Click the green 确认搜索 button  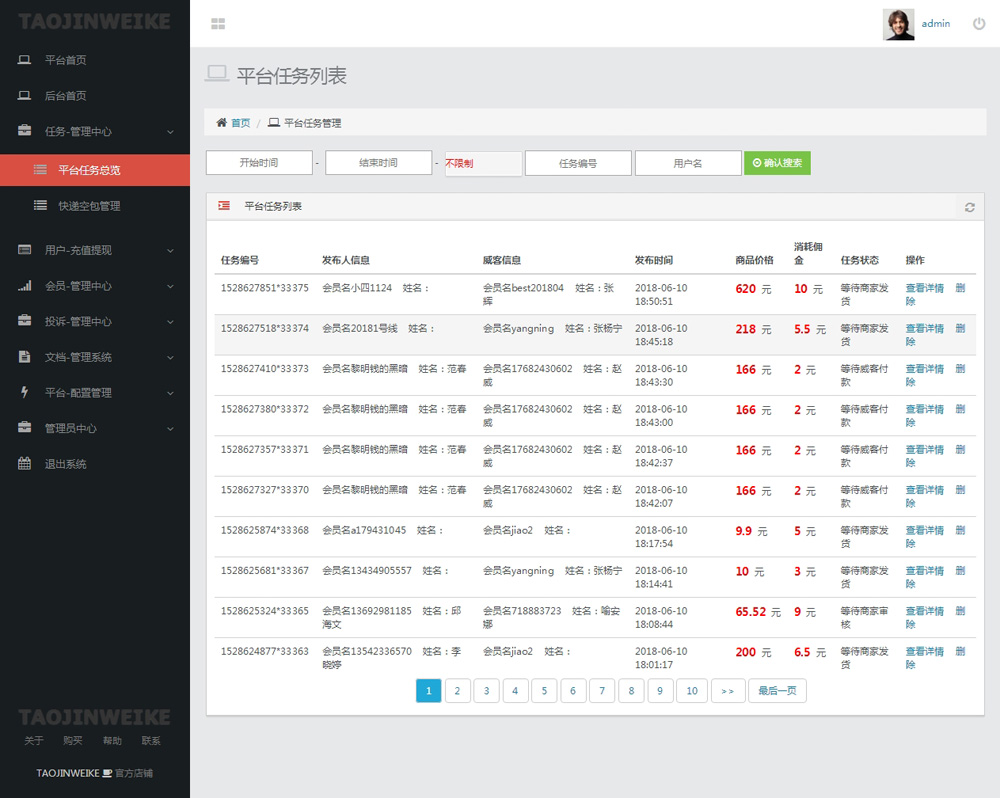tap(777, 163)
